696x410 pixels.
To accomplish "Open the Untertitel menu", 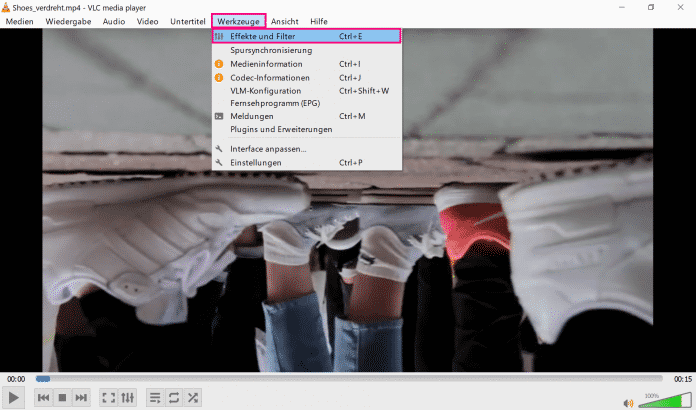I will point(187,21).
